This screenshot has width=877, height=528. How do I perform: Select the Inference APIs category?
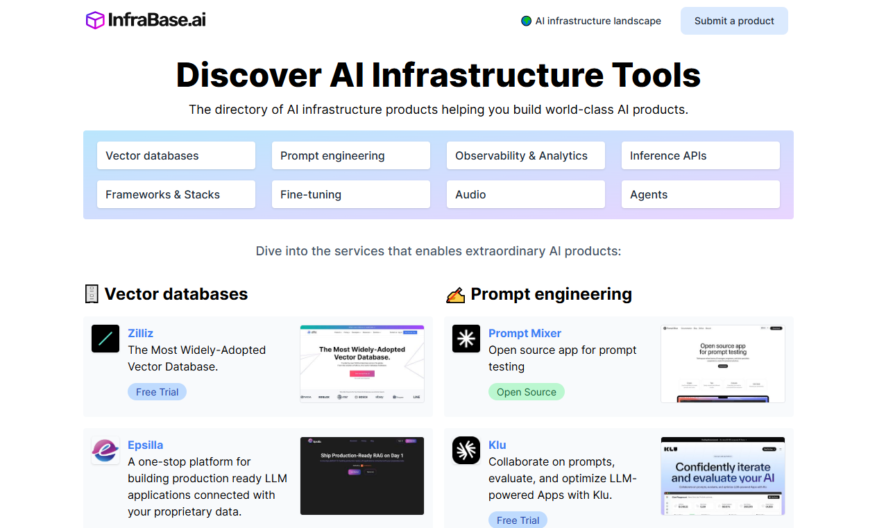[x=700, y=155]
